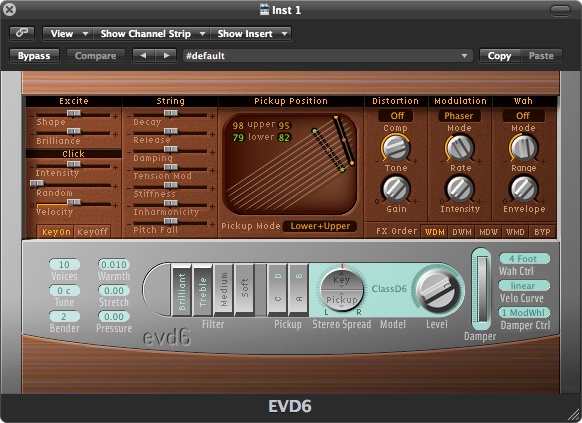582x423 pixels.
Task: Click the Wah Envelope knob
Action: click(x=523, y=189)
